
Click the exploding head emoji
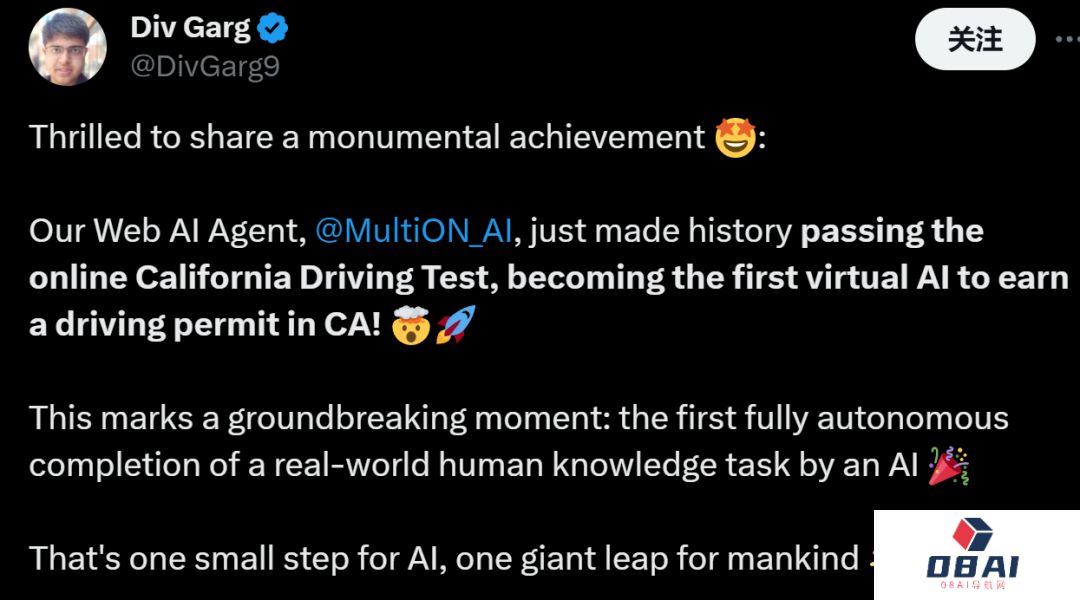point(410,325)
